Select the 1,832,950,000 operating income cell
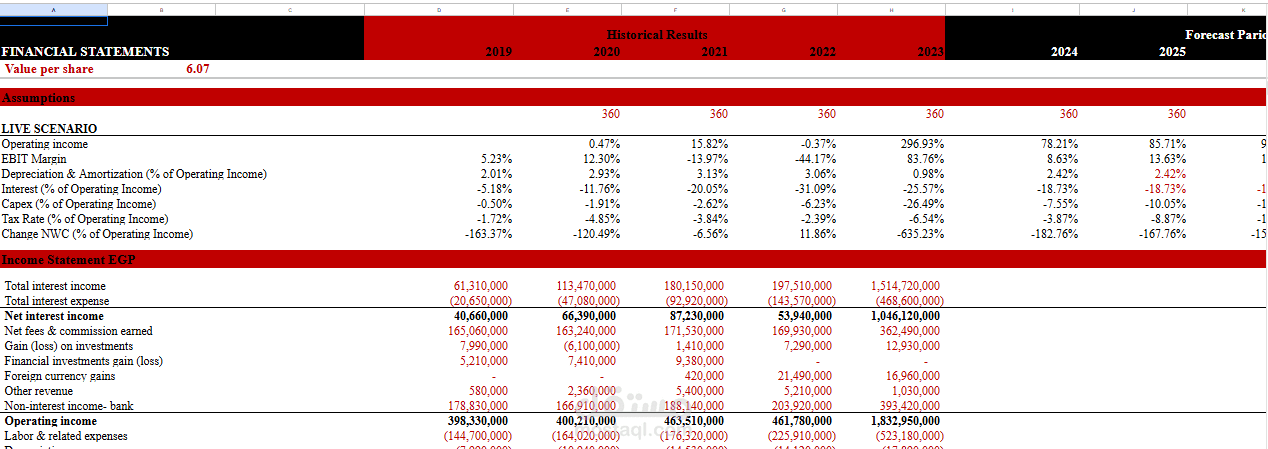Screen dimensions: 1268x449 (x=906, y=421)
